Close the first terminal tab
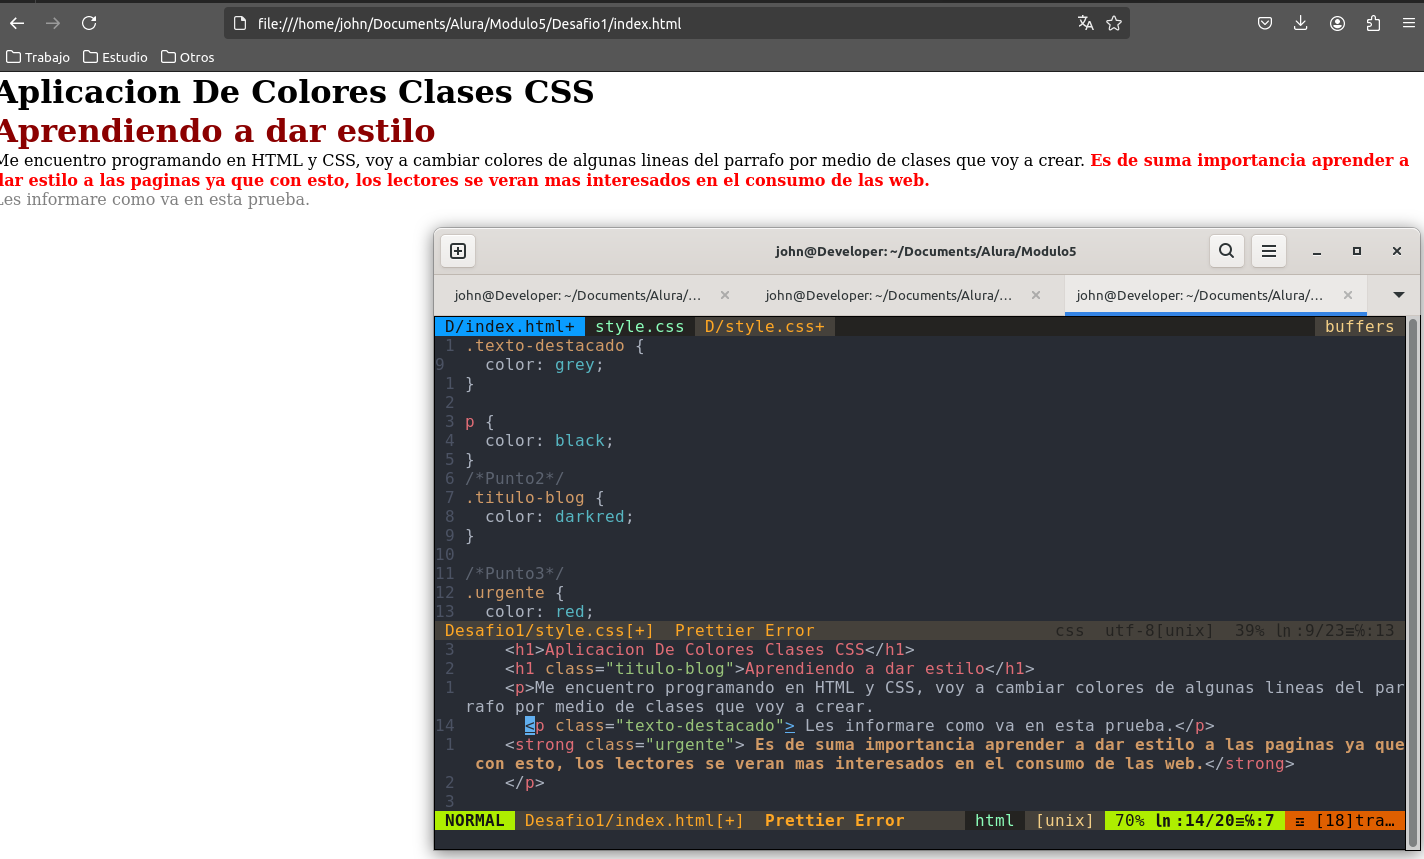This screenshot has height=859, width=1424. [725, 295]
